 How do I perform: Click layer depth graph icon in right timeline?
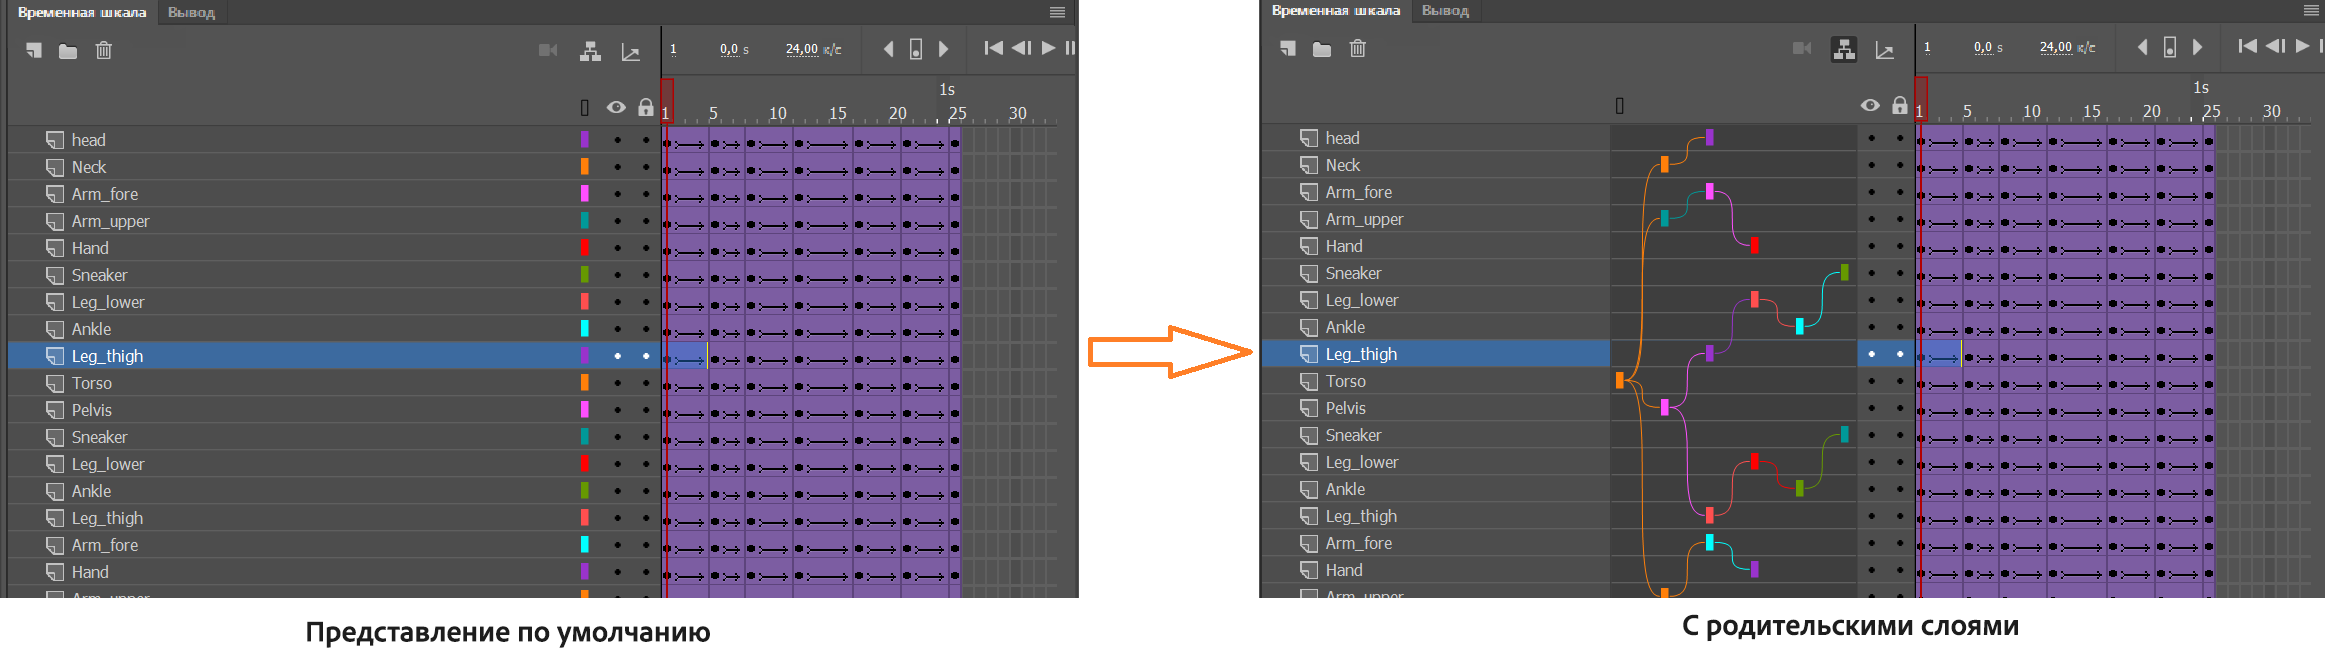tap(1884, 50)
